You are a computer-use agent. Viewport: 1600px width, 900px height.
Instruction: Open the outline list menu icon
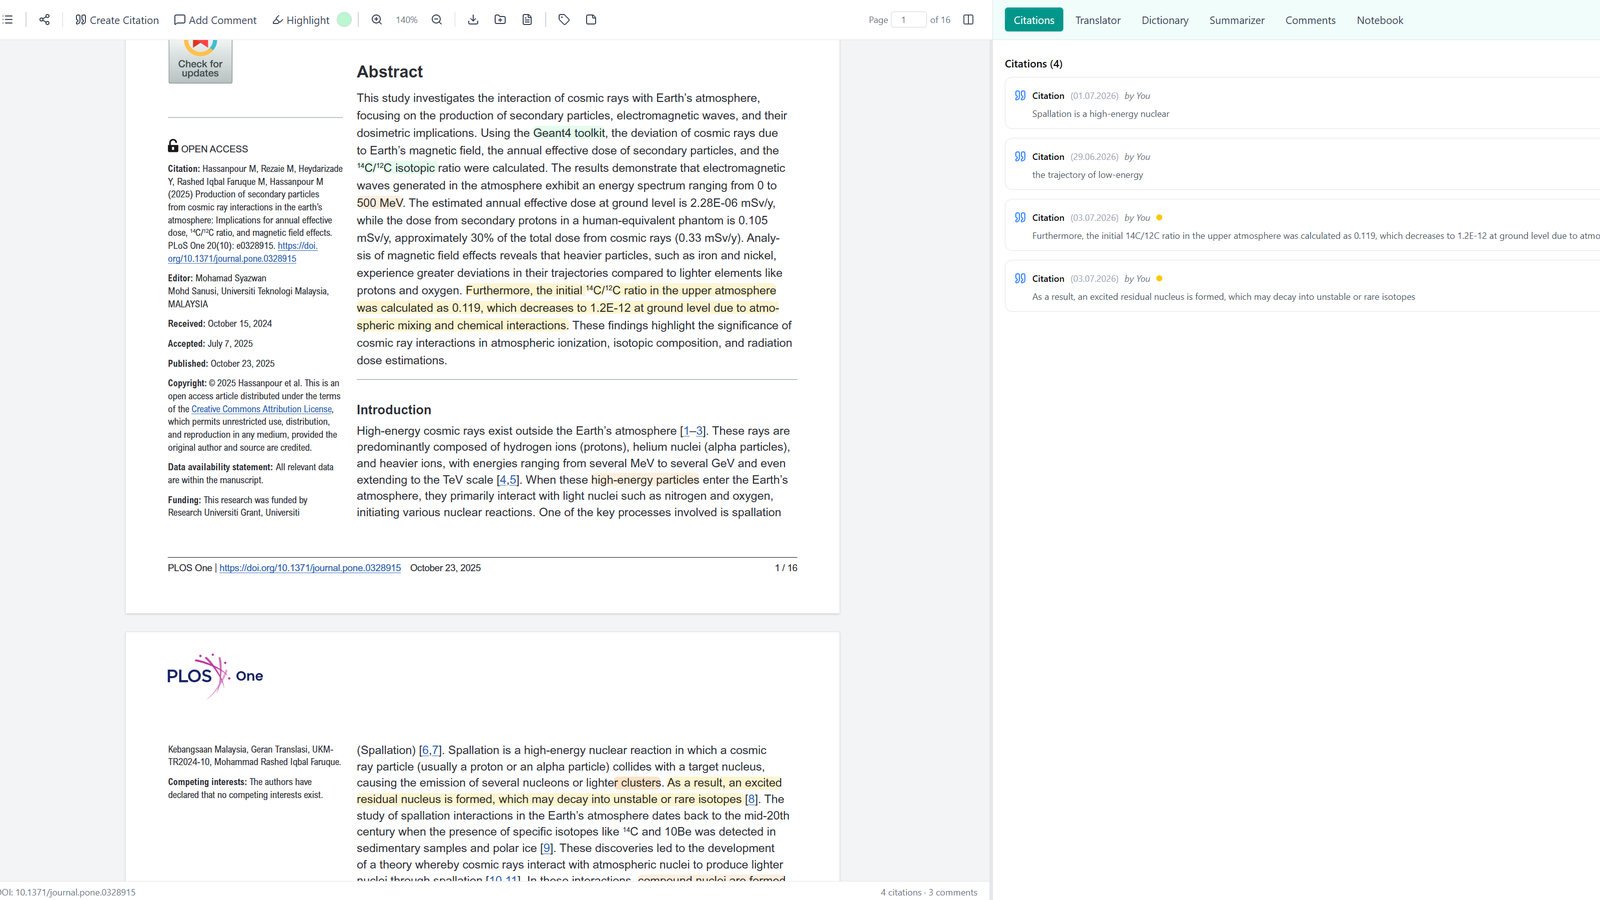click(8, 20)
